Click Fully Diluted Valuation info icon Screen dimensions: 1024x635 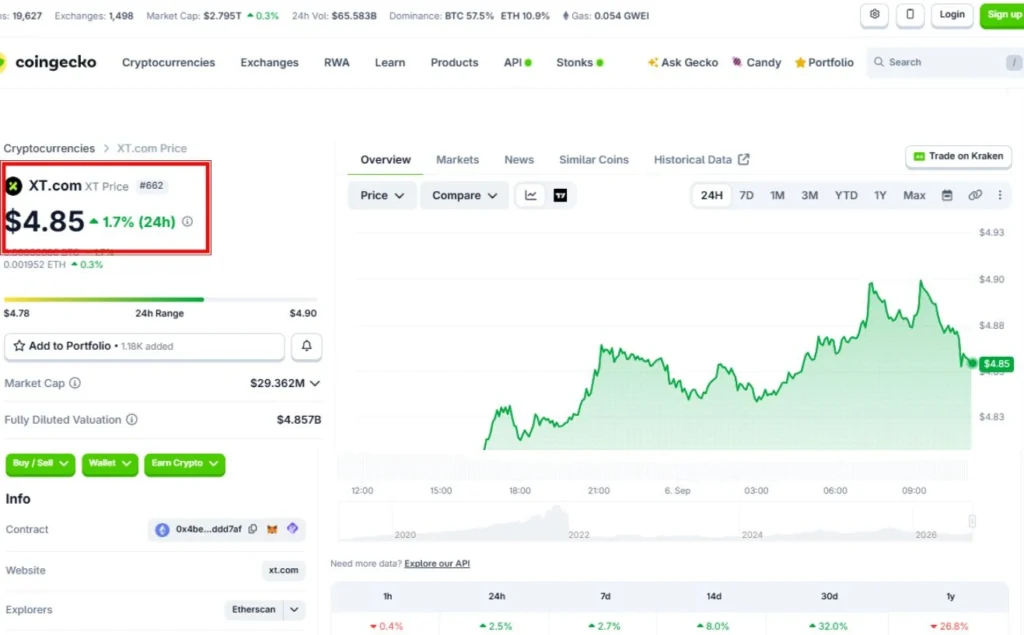(132, 419)
